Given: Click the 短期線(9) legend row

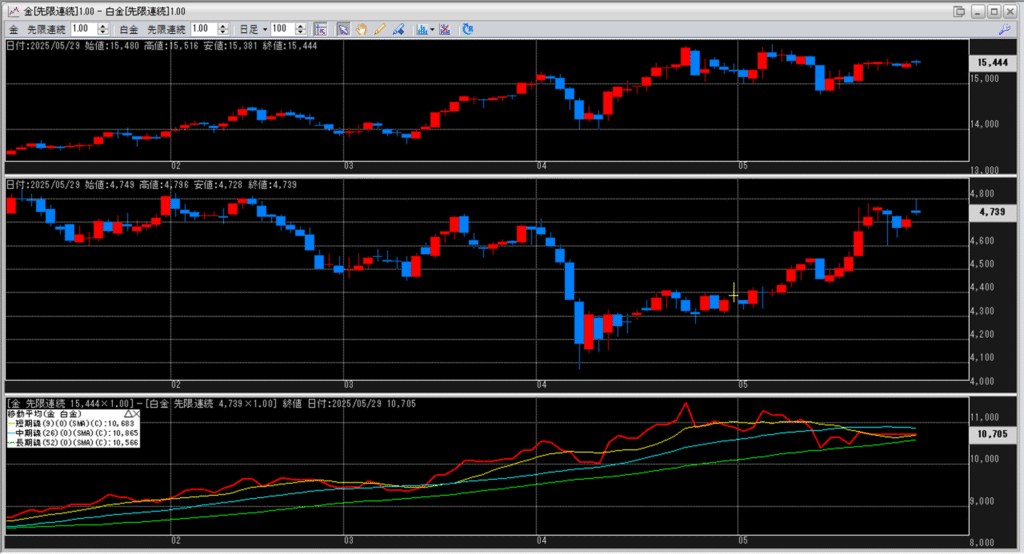Looking at the screenshot, I should (x=73, y=423).
